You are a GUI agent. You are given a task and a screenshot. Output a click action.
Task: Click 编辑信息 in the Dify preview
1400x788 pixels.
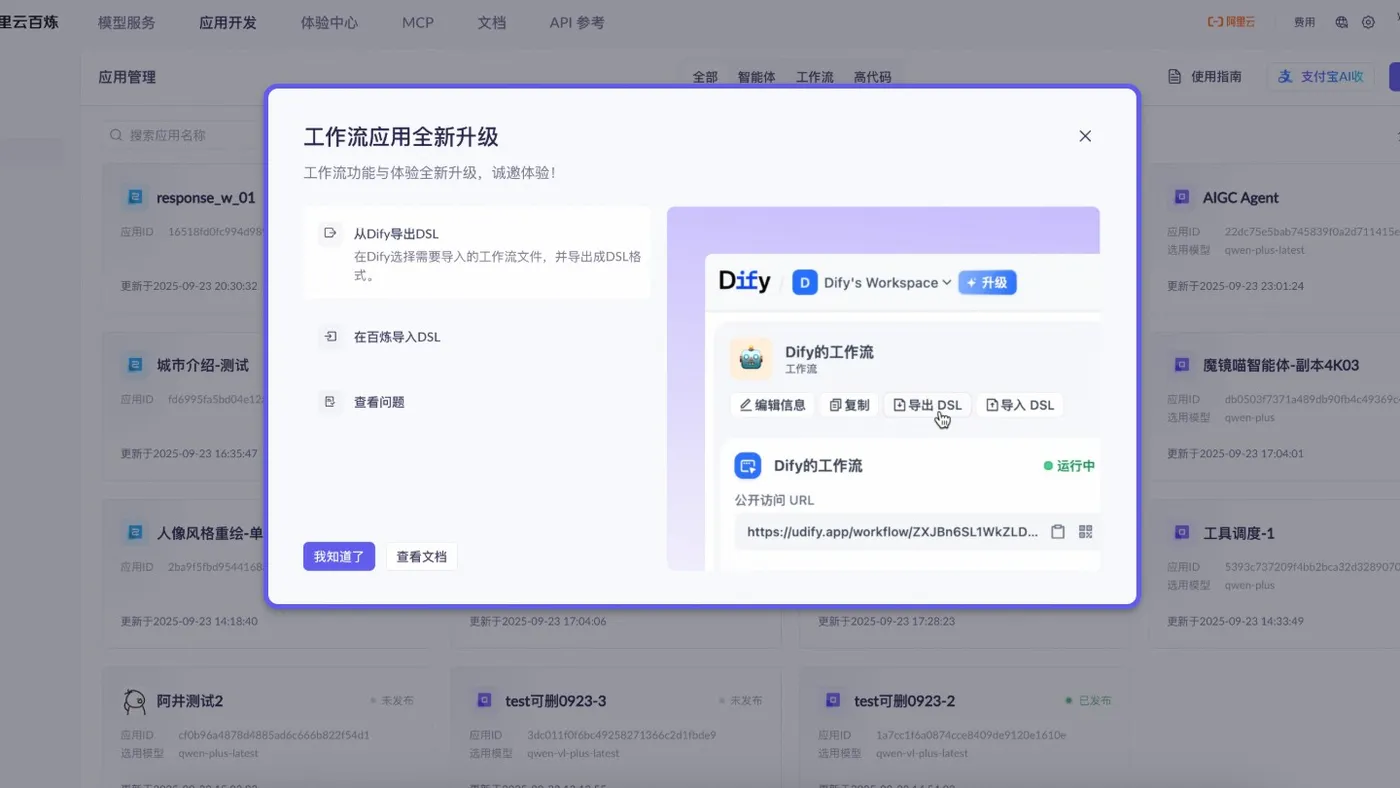[x=772, y=405]
